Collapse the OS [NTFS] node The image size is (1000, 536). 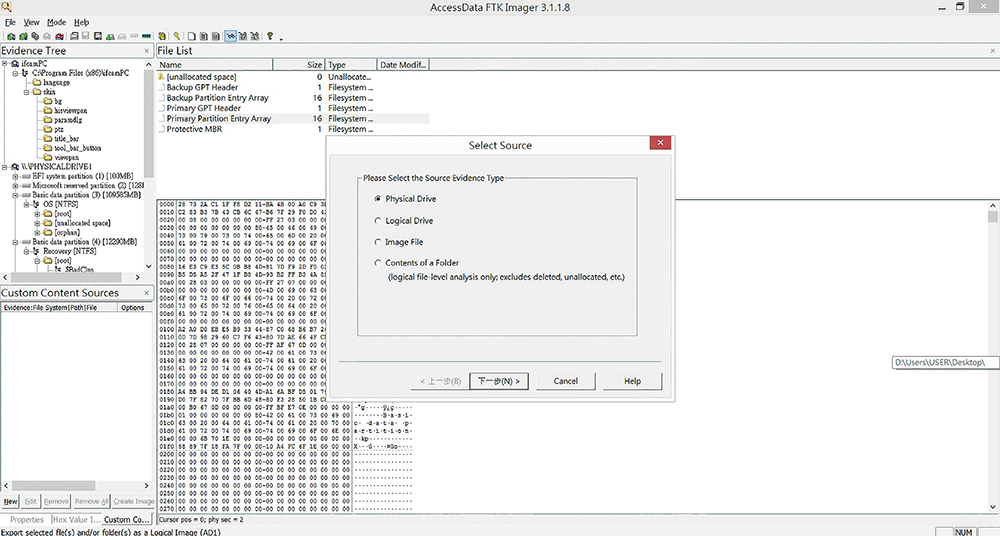point(27,204)
